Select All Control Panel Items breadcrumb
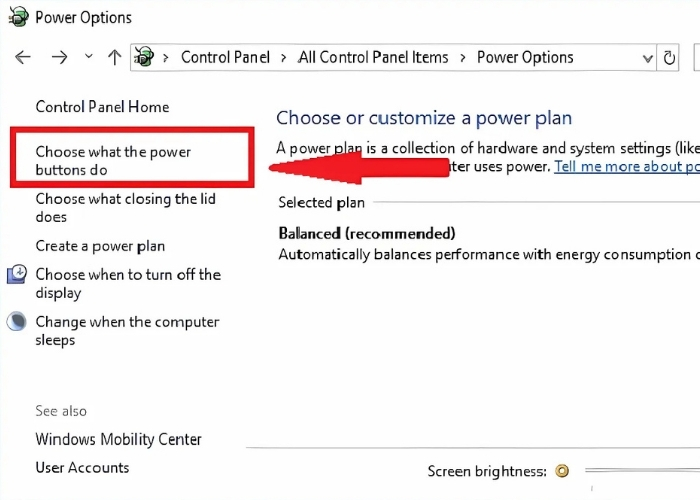Viewport: 700px width, 500px height. click(x=373, y=57)
